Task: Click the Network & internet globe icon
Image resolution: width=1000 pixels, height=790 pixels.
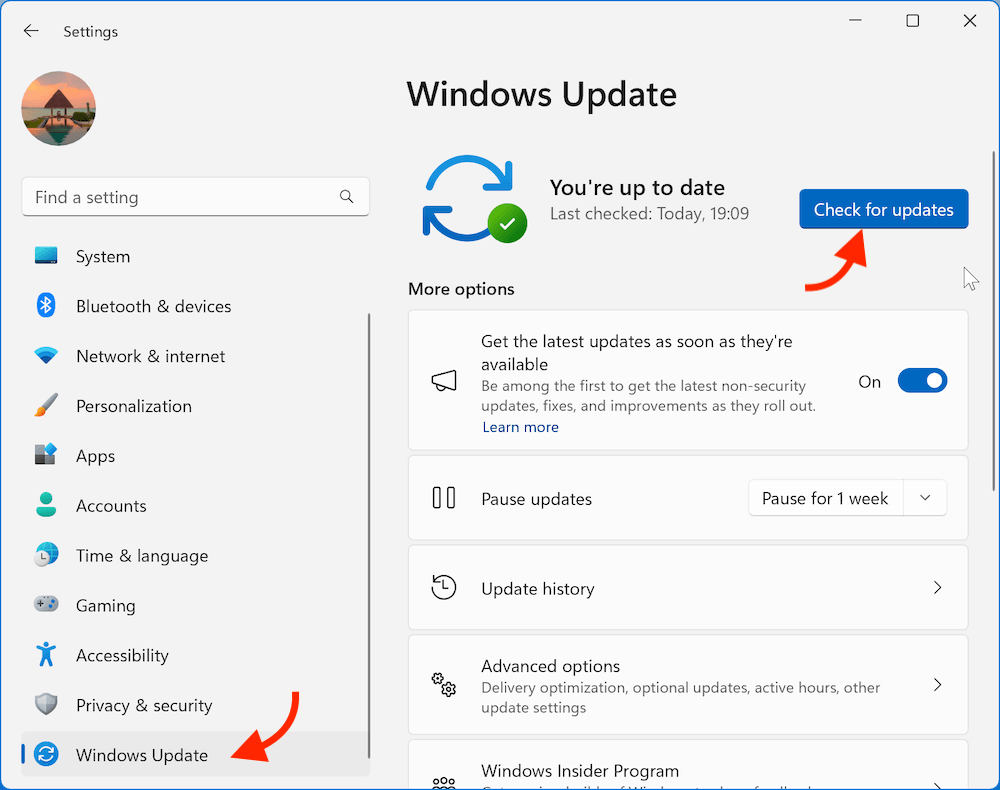Action: (46, 356)
